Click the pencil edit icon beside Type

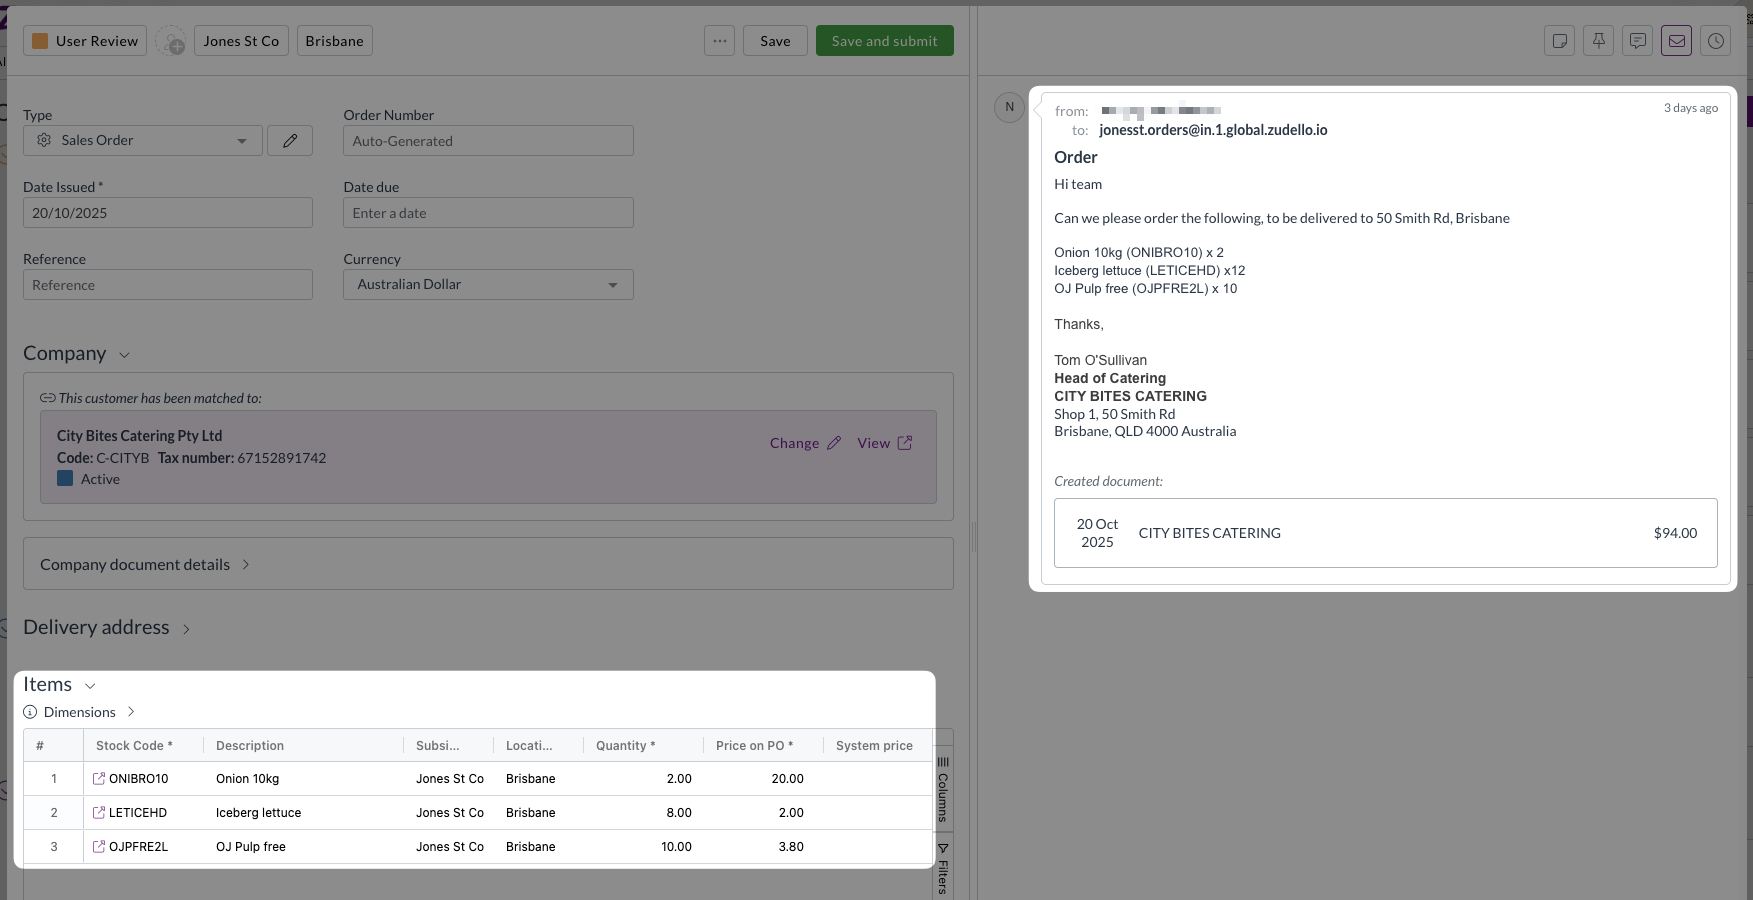click(290, 141)
